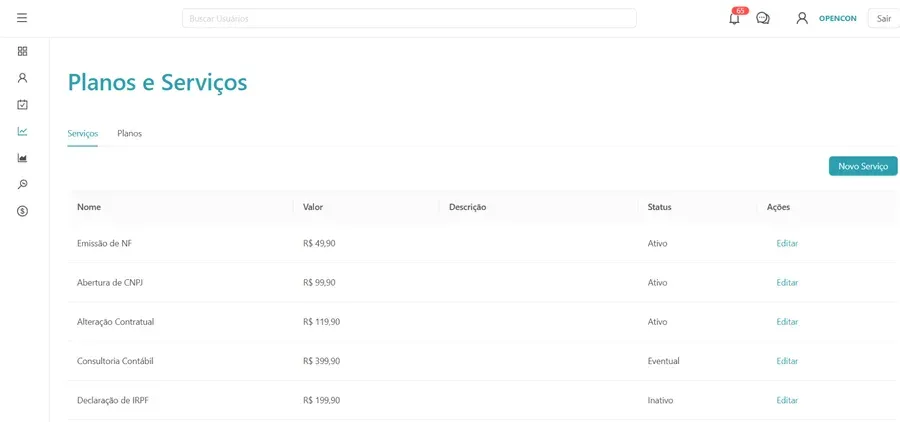Open the hamburger menu
The width and height of the screenshot is (900, 422).
(x=22, y=18)
